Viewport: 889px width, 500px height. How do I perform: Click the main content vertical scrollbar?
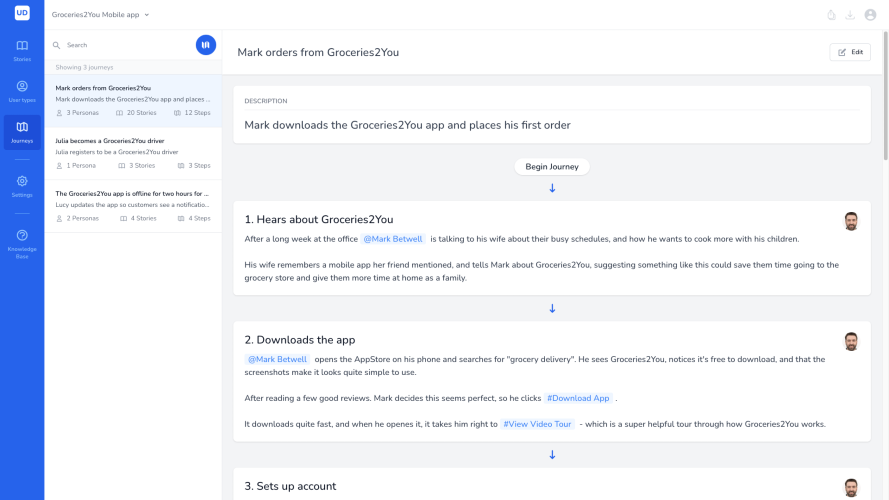(885, 95)
